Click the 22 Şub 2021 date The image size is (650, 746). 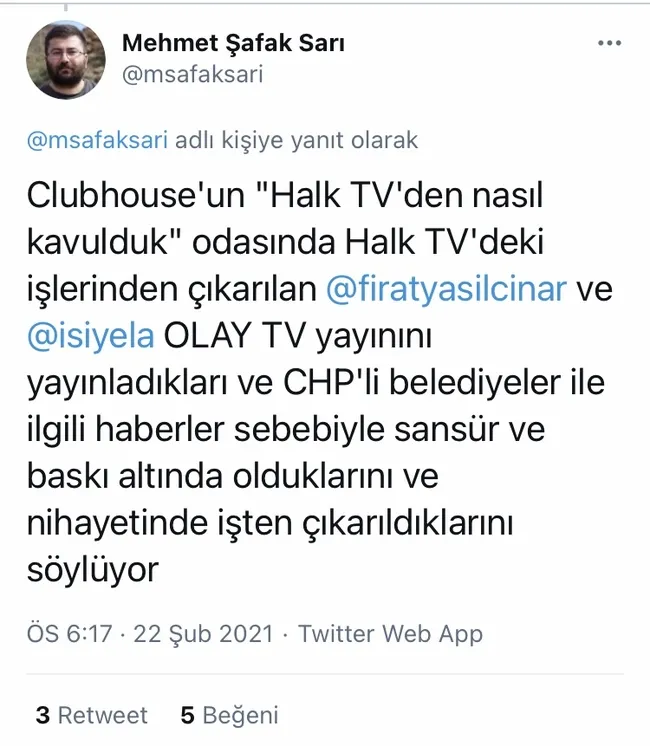203,634
